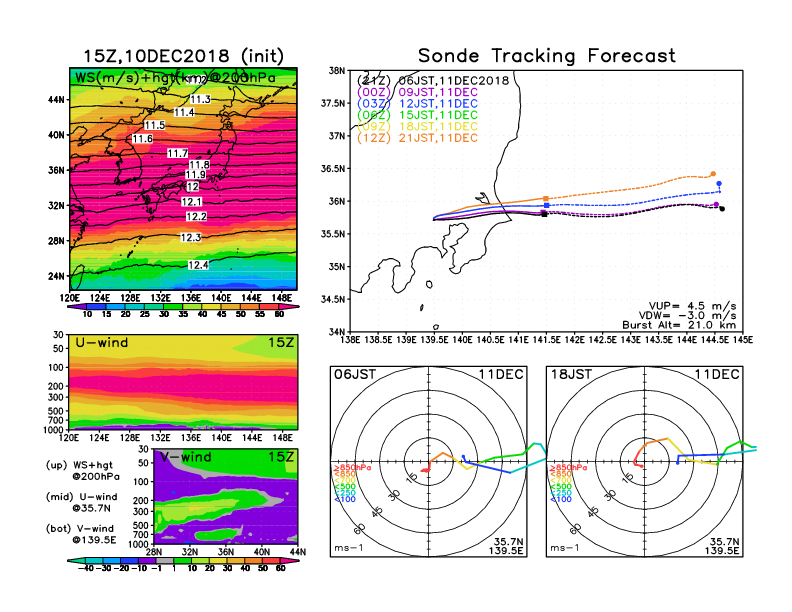This screenshot has width=792, height=612.
Task: Click the "18JST" hodograph title
Action: pos(571,374)
